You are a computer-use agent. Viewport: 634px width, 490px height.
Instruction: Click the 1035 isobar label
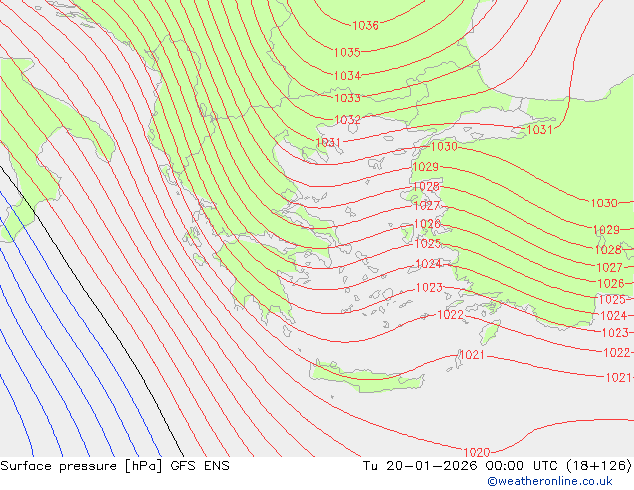click(347, 52)
